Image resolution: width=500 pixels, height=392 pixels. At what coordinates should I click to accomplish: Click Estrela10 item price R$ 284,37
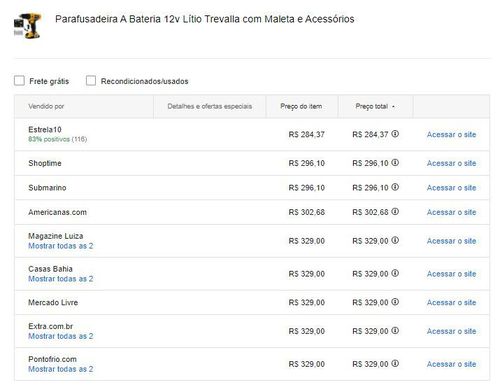[307, 134]
